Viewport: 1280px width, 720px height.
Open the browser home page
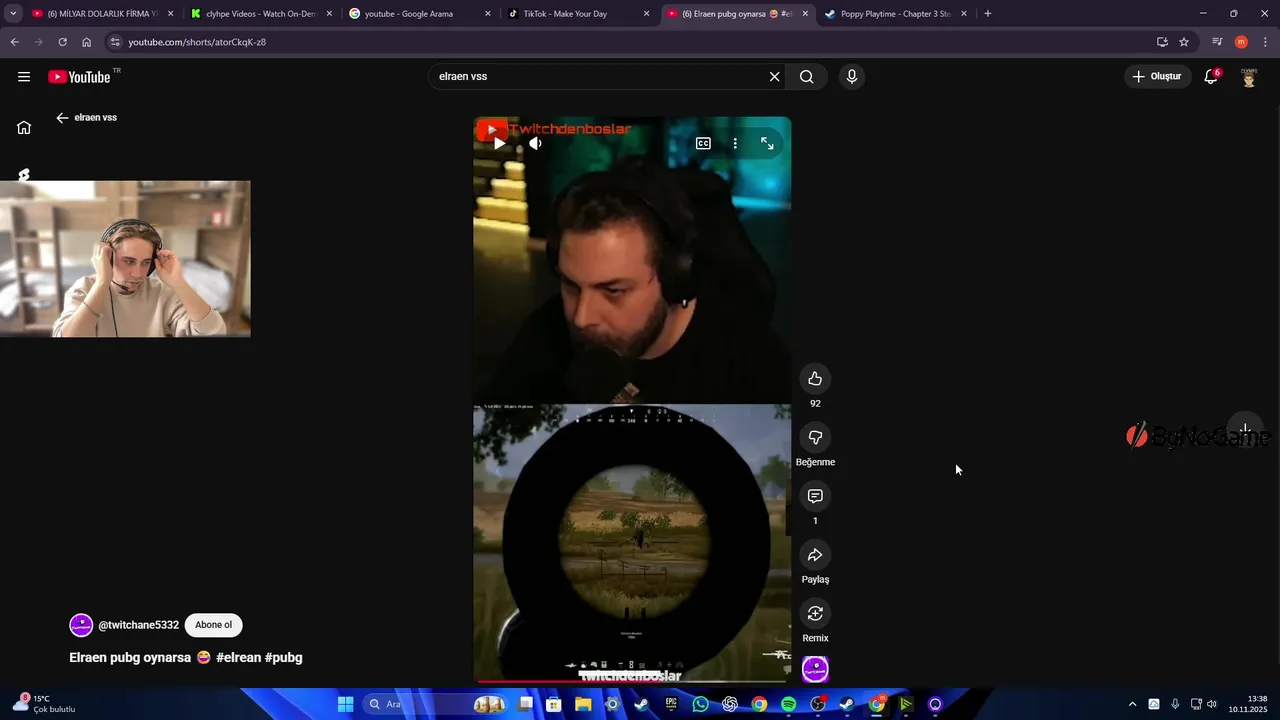coord(86,42)
